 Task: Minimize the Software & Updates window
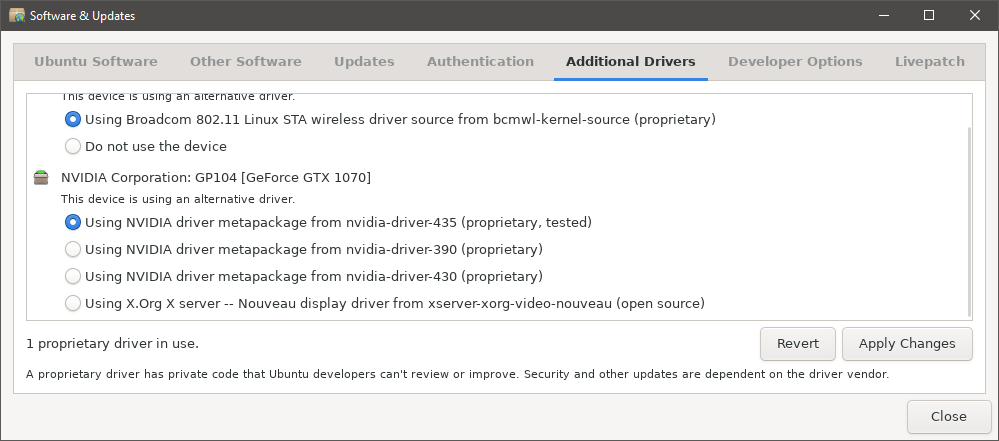click(x=884, y=15)
